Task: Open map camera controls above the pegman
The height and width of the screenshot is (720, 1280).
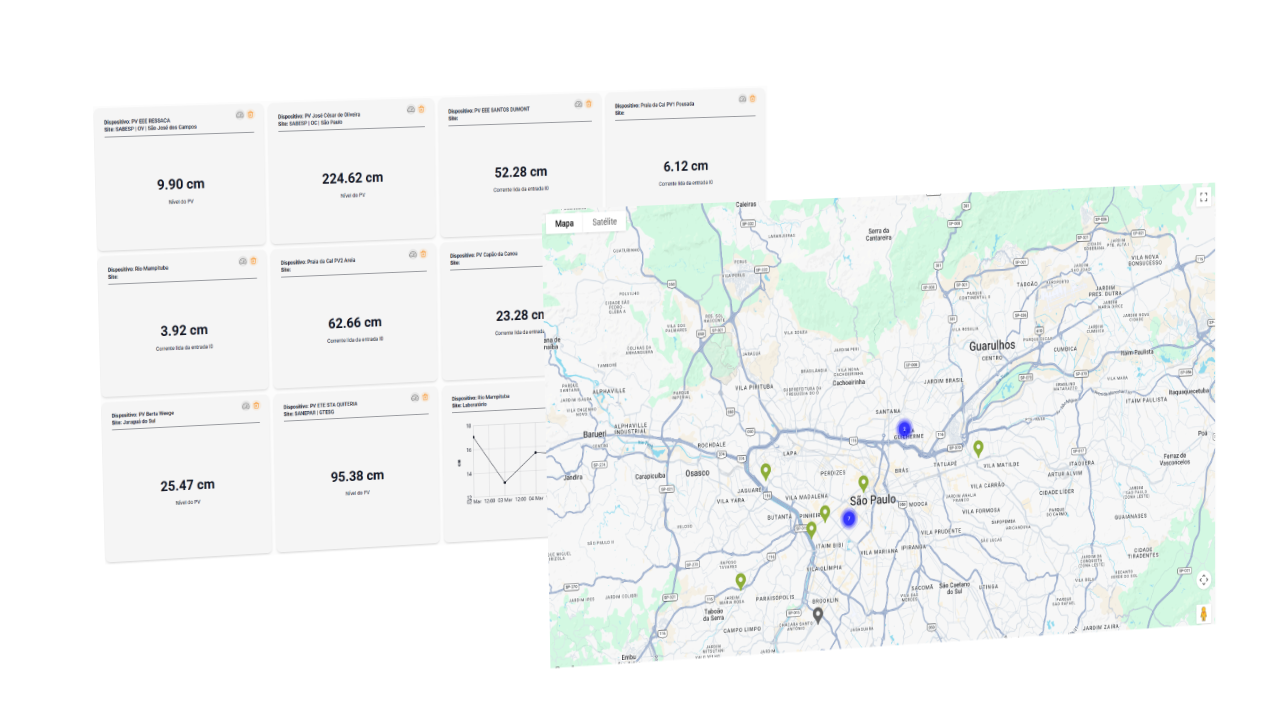Action: click(x=1203, y=580)
